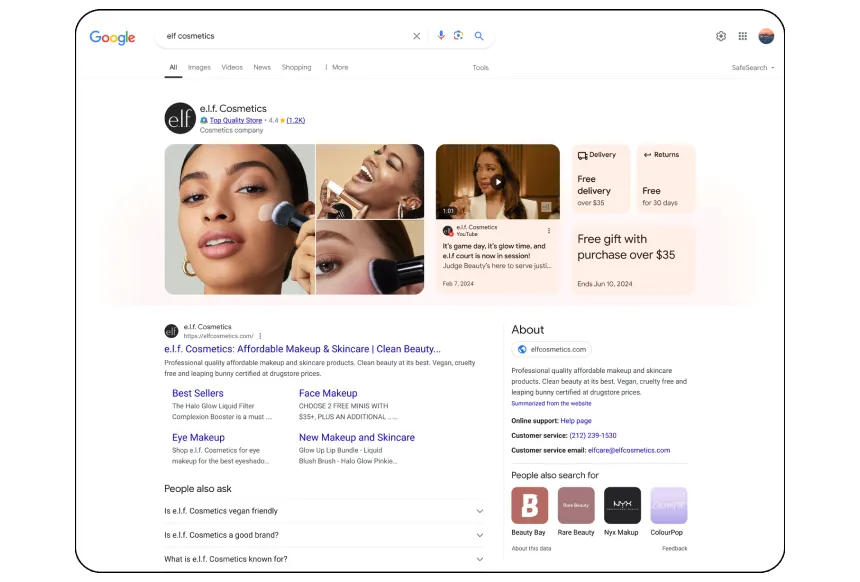
Task: Switch to the Images tab
Action: click(199, 68)
